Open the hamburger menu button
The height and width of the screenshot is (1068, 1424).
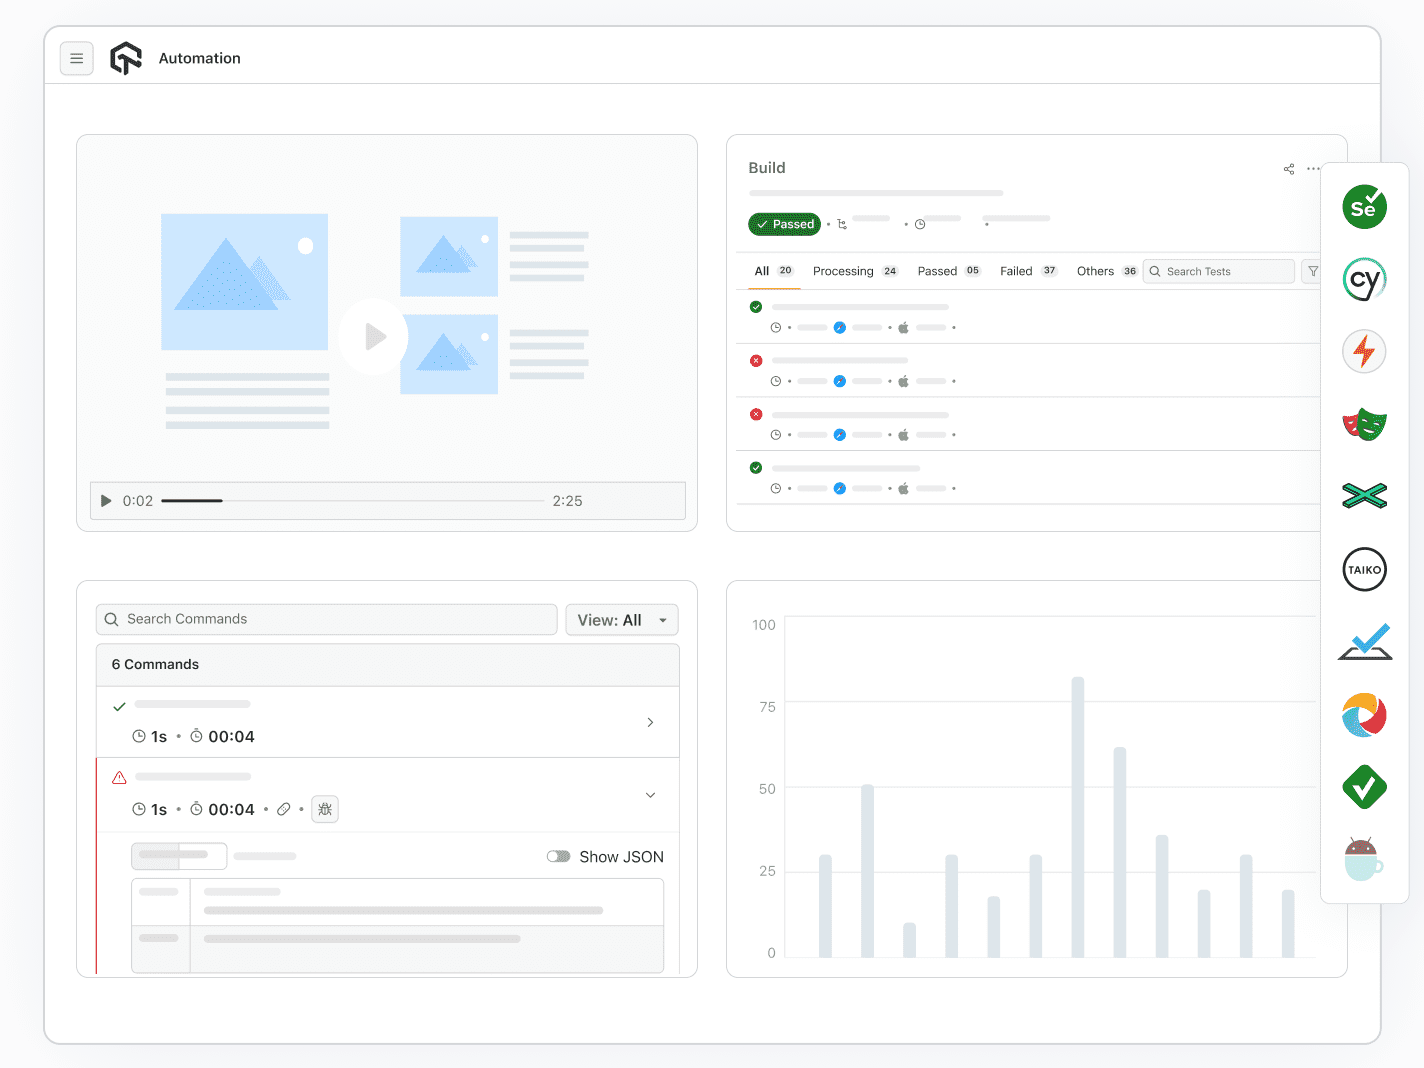[x=77, y=59]
